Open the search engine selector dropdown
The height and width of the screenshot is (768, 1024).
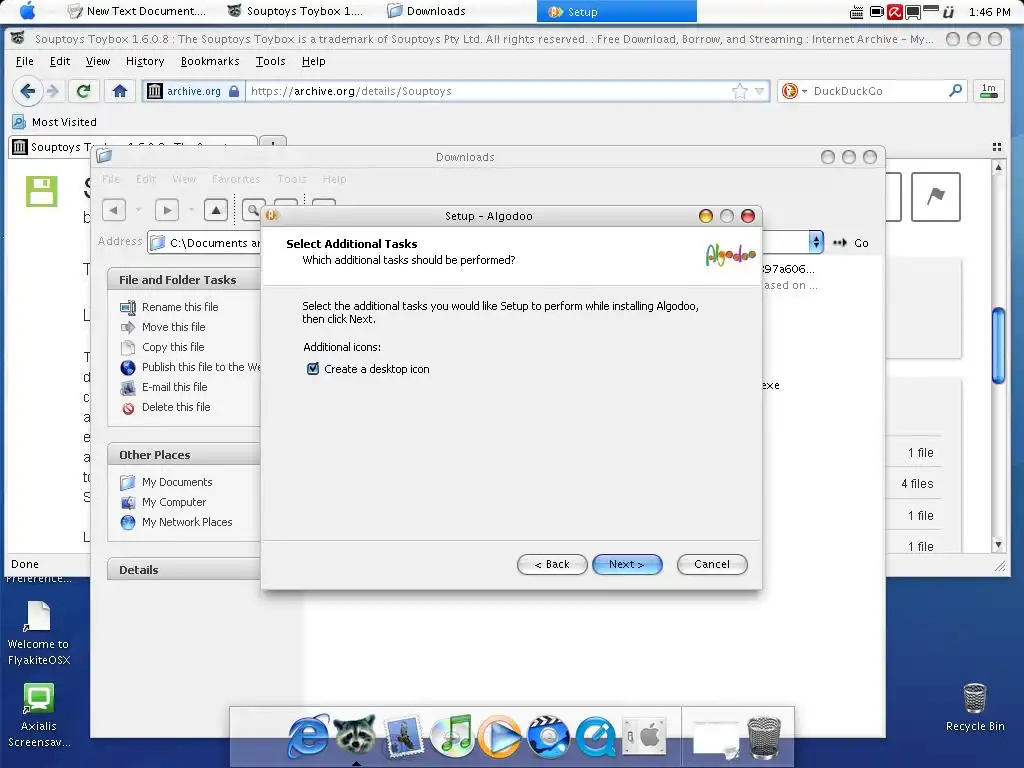click(x=795, y=91)
